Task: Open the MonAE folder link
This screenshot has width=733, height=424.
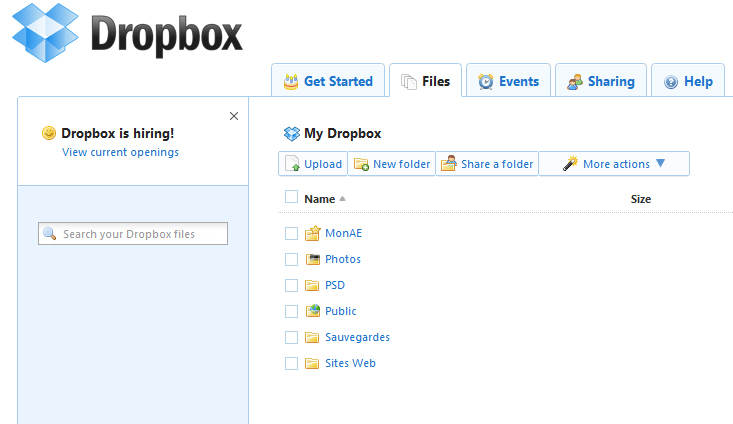Action: (x=344, y=233)
